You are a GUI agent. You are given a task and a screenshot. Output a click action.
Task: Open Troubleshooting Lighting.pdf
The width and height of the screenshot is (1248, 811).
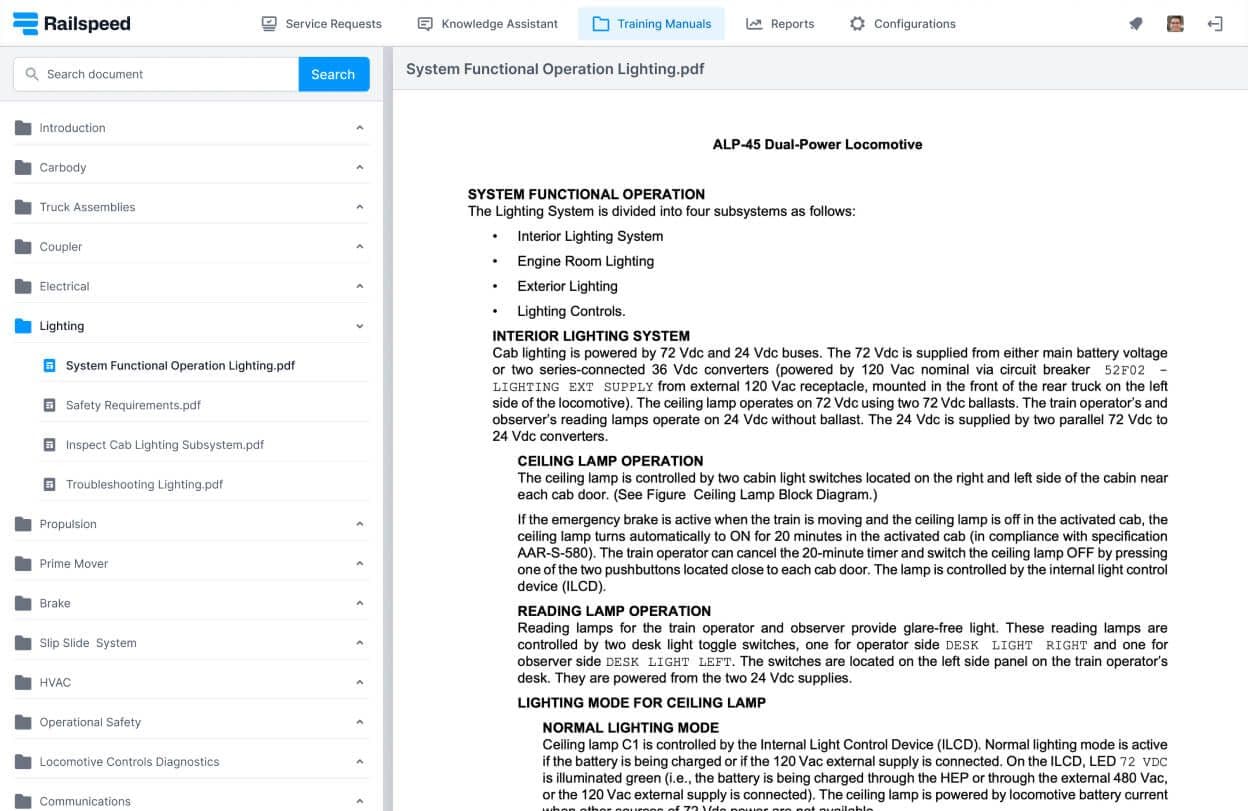(x=144, y=484)
